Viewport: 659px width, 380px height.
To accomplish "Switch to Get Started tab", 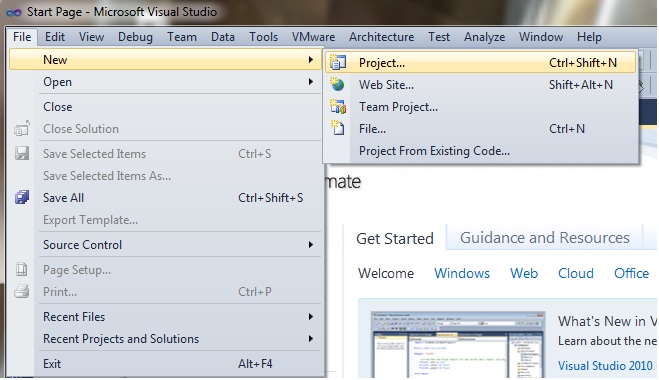I will (395, 238).
